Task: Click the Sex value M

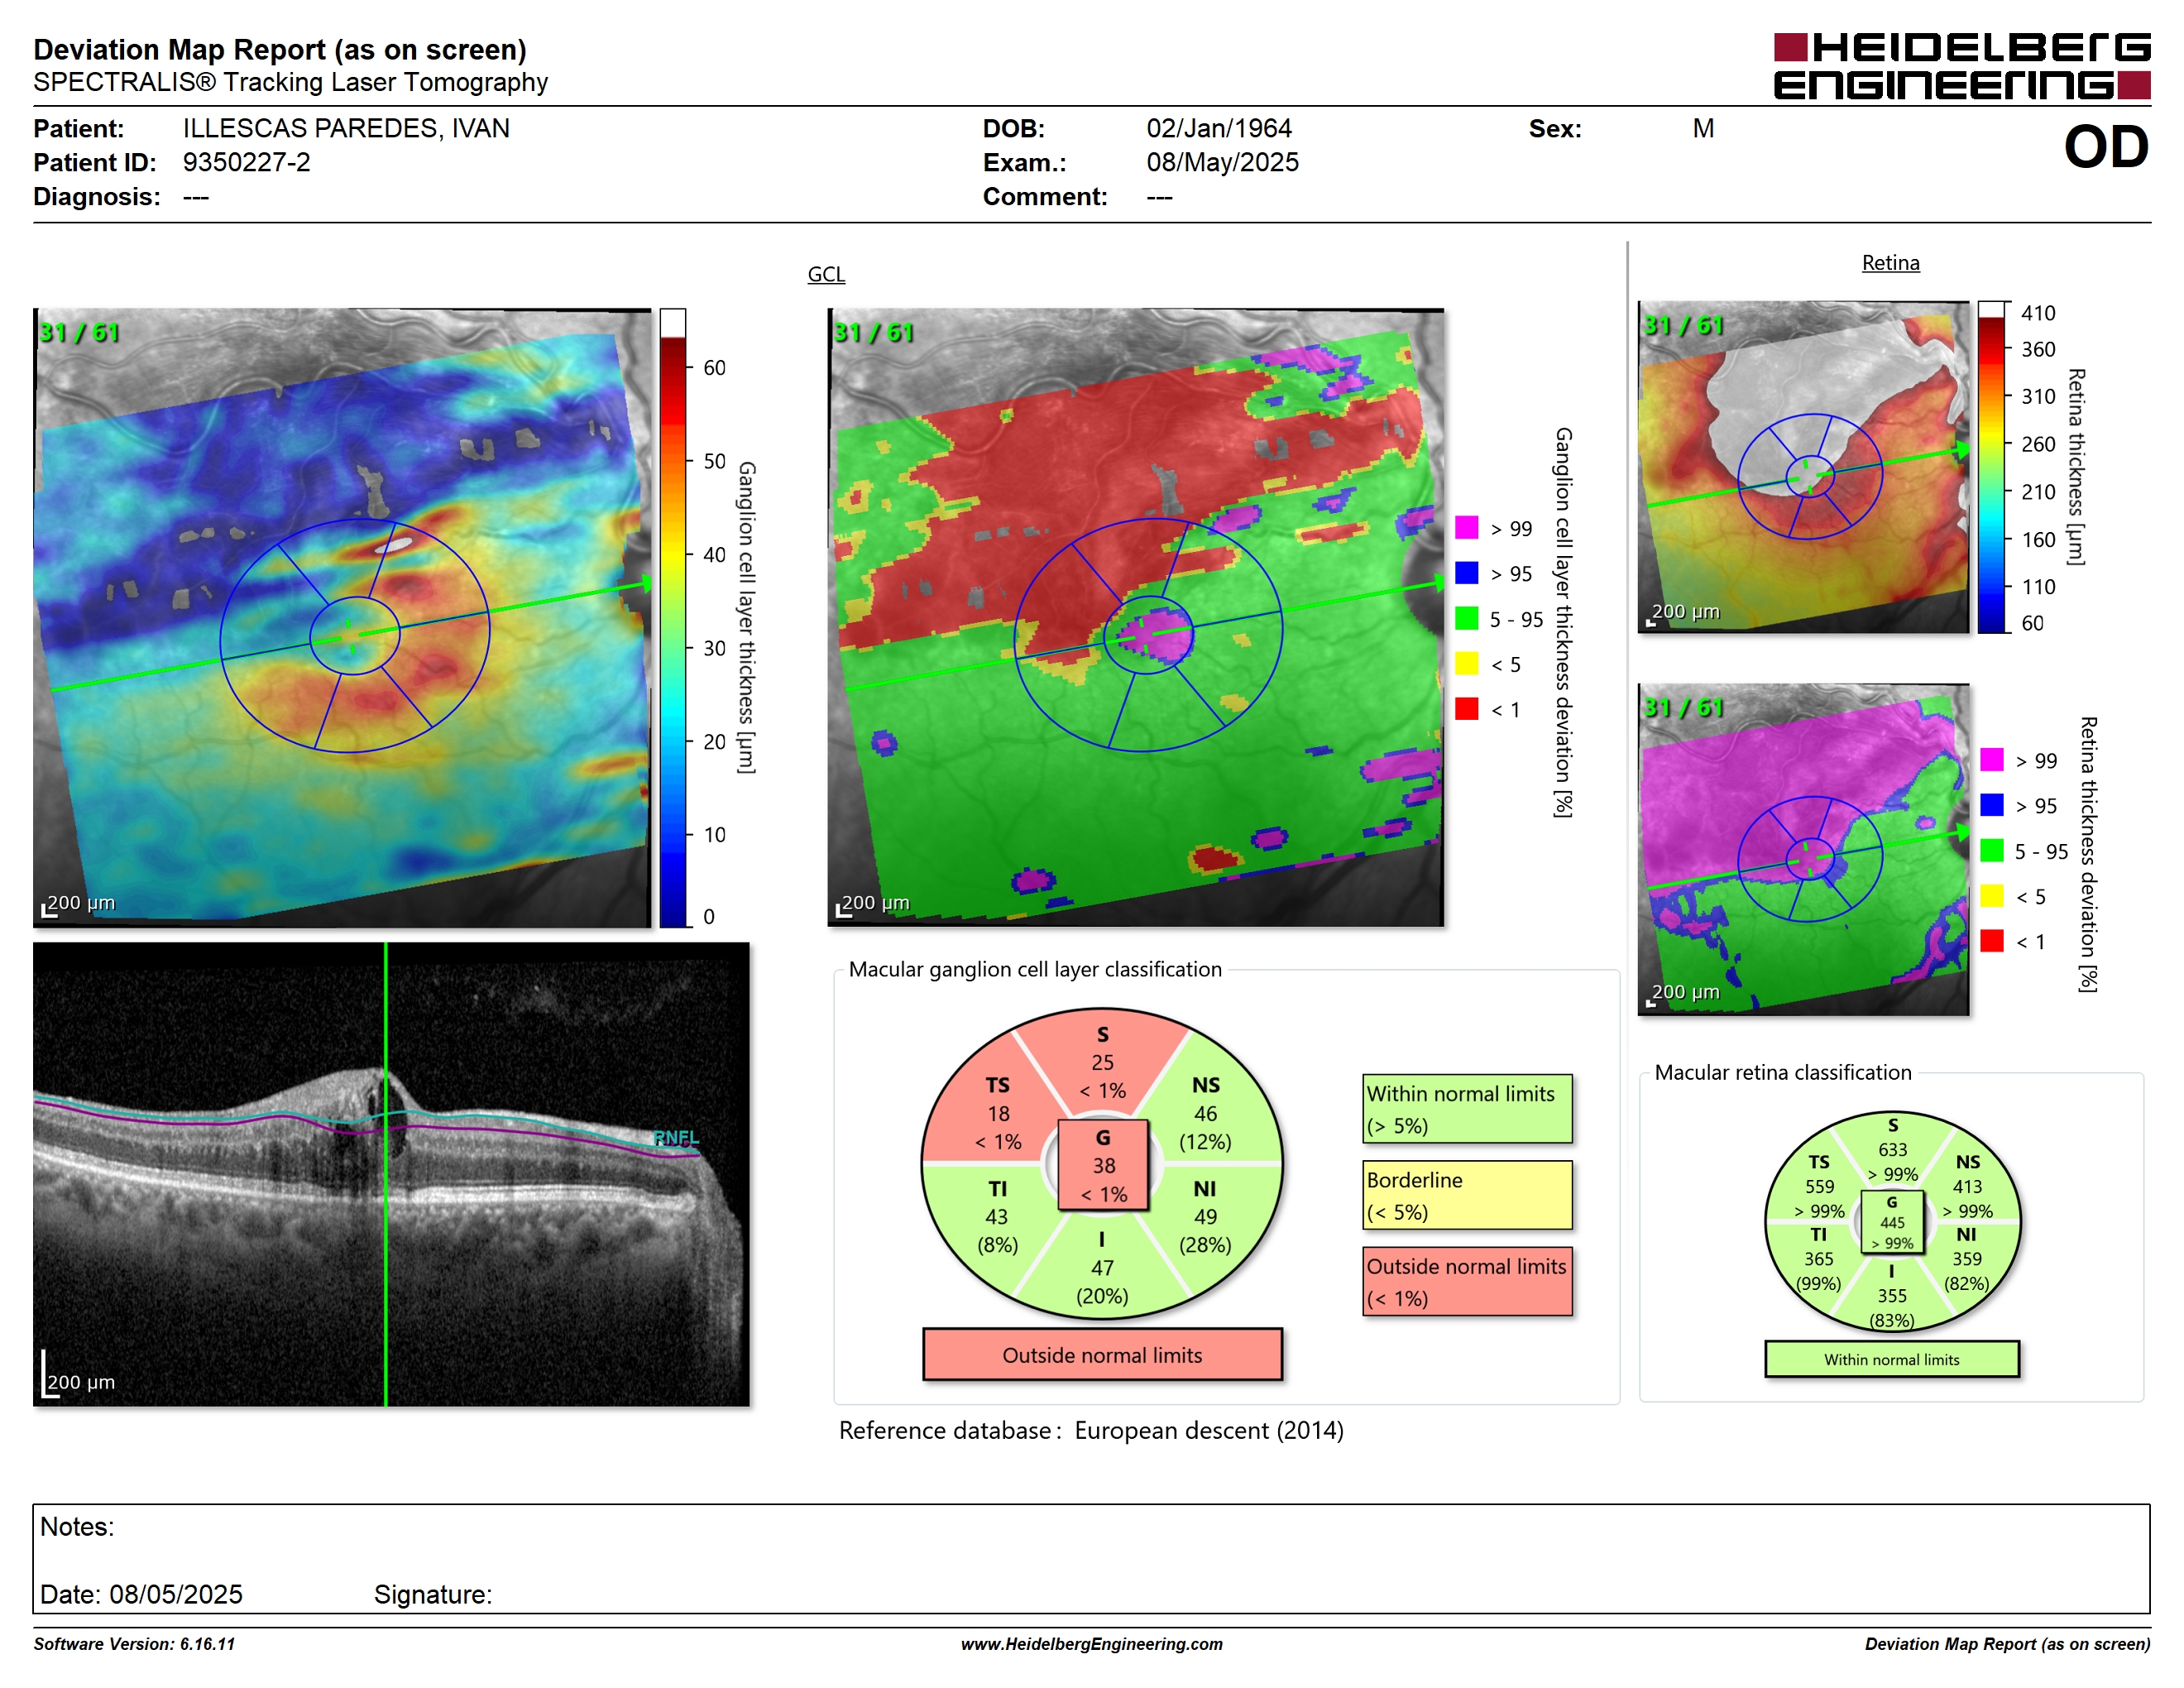Action: point(1703,129)
